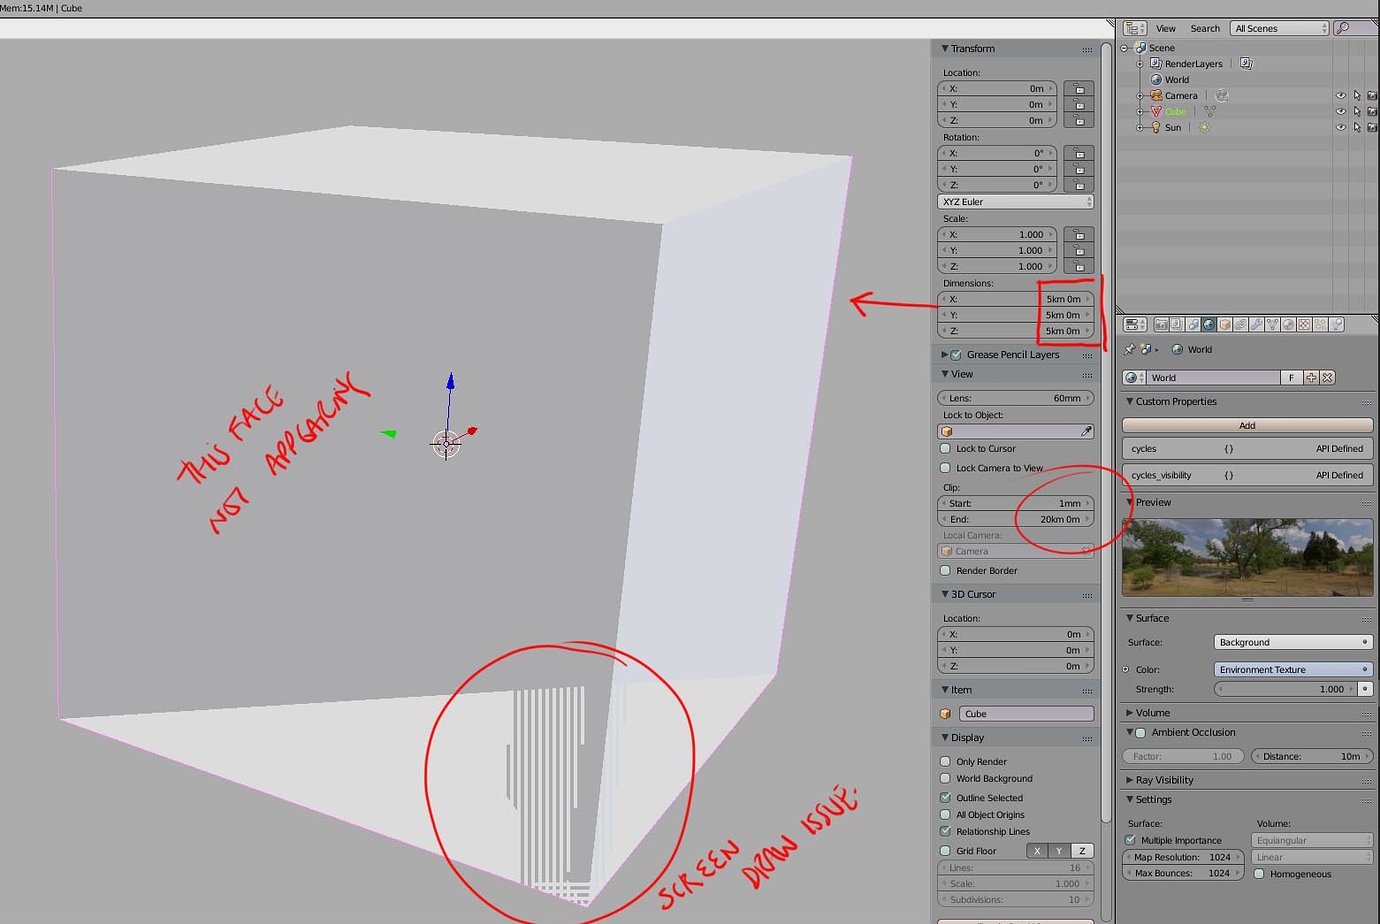Click the pin icon above the World name field
Viewport: 1380px width, 924px height.
(x=1130, y=349)
